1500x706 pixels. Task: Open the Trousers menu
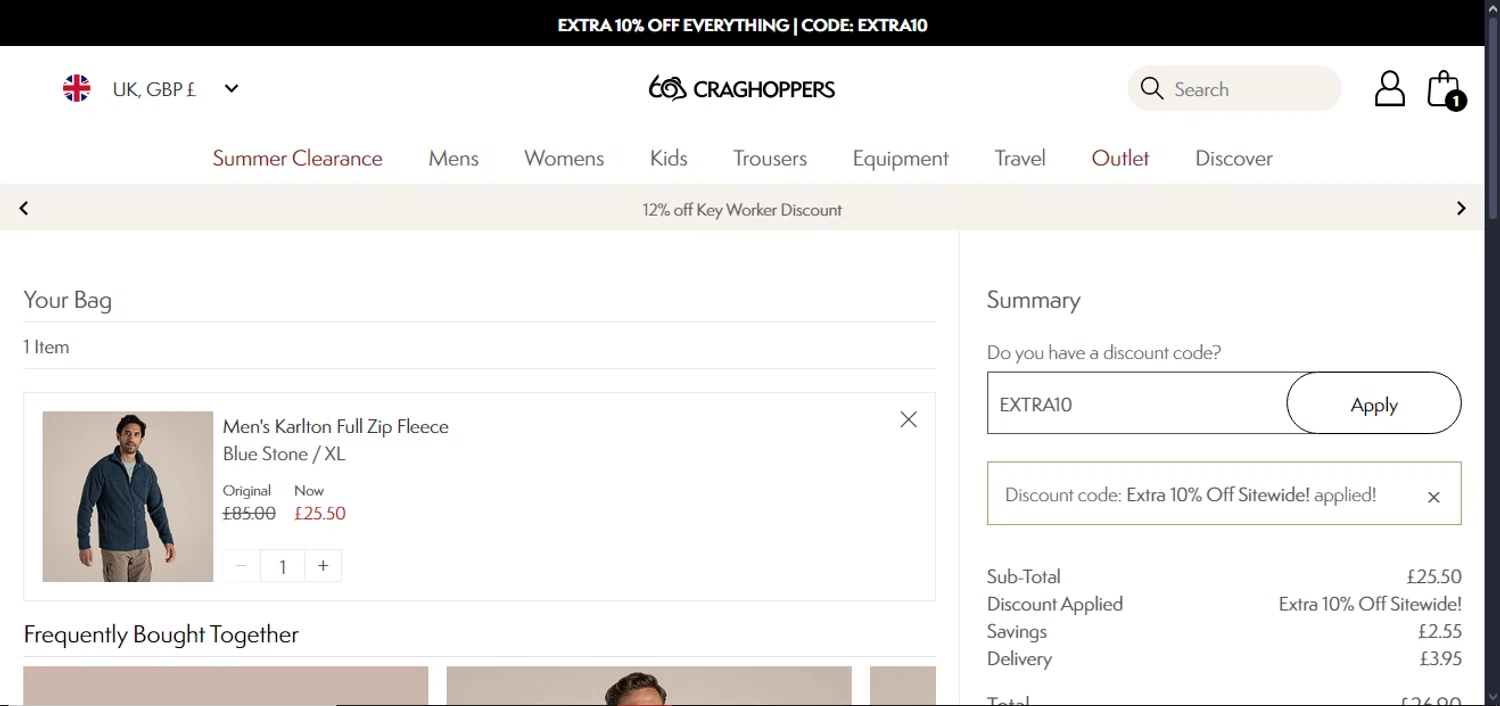coord(770,158)
